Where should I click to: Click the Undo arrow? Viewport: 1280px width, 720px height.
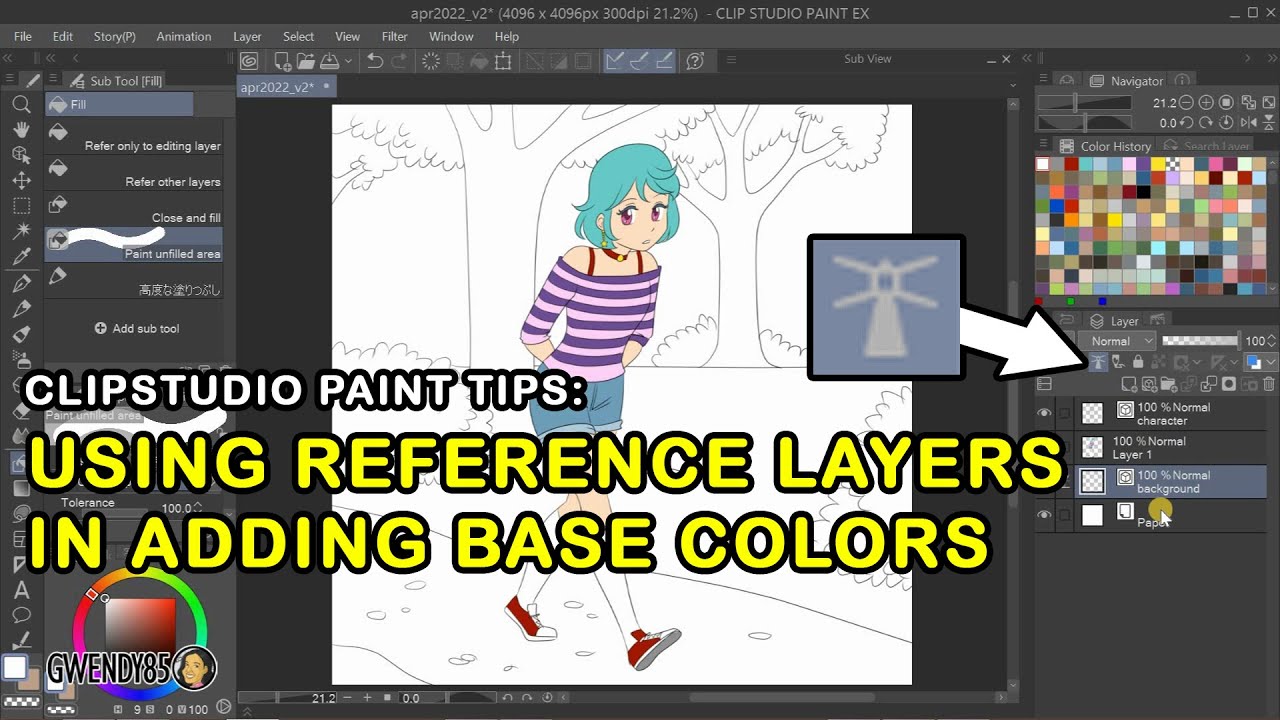[x=375, y=61]
